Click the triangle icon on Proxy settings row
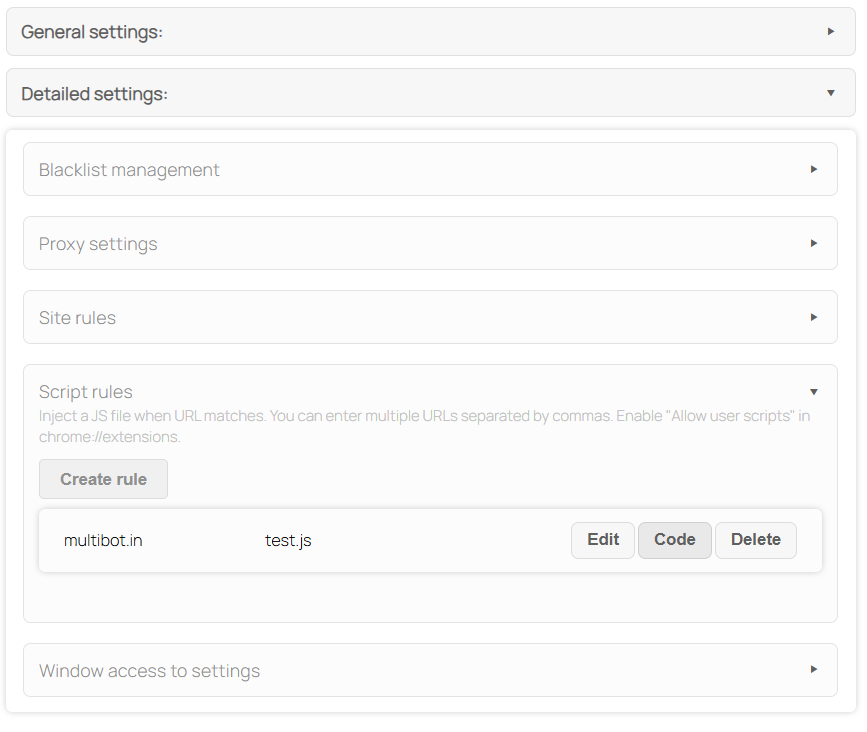This screenshot has height=732, width=867. [814, 243]
